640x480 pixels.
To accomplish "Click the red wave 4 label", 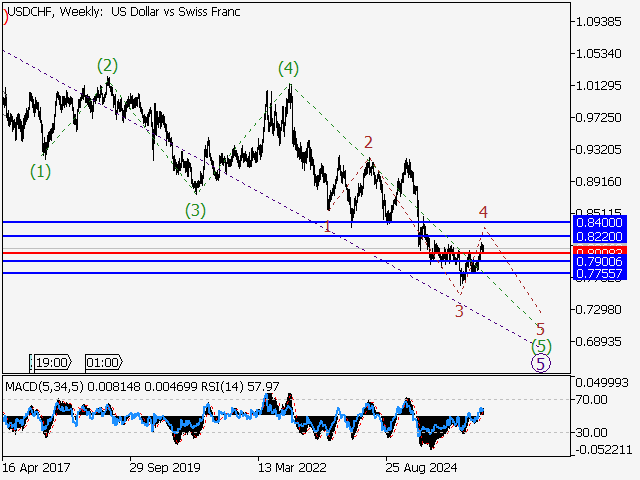I will (x=483, y=212).
